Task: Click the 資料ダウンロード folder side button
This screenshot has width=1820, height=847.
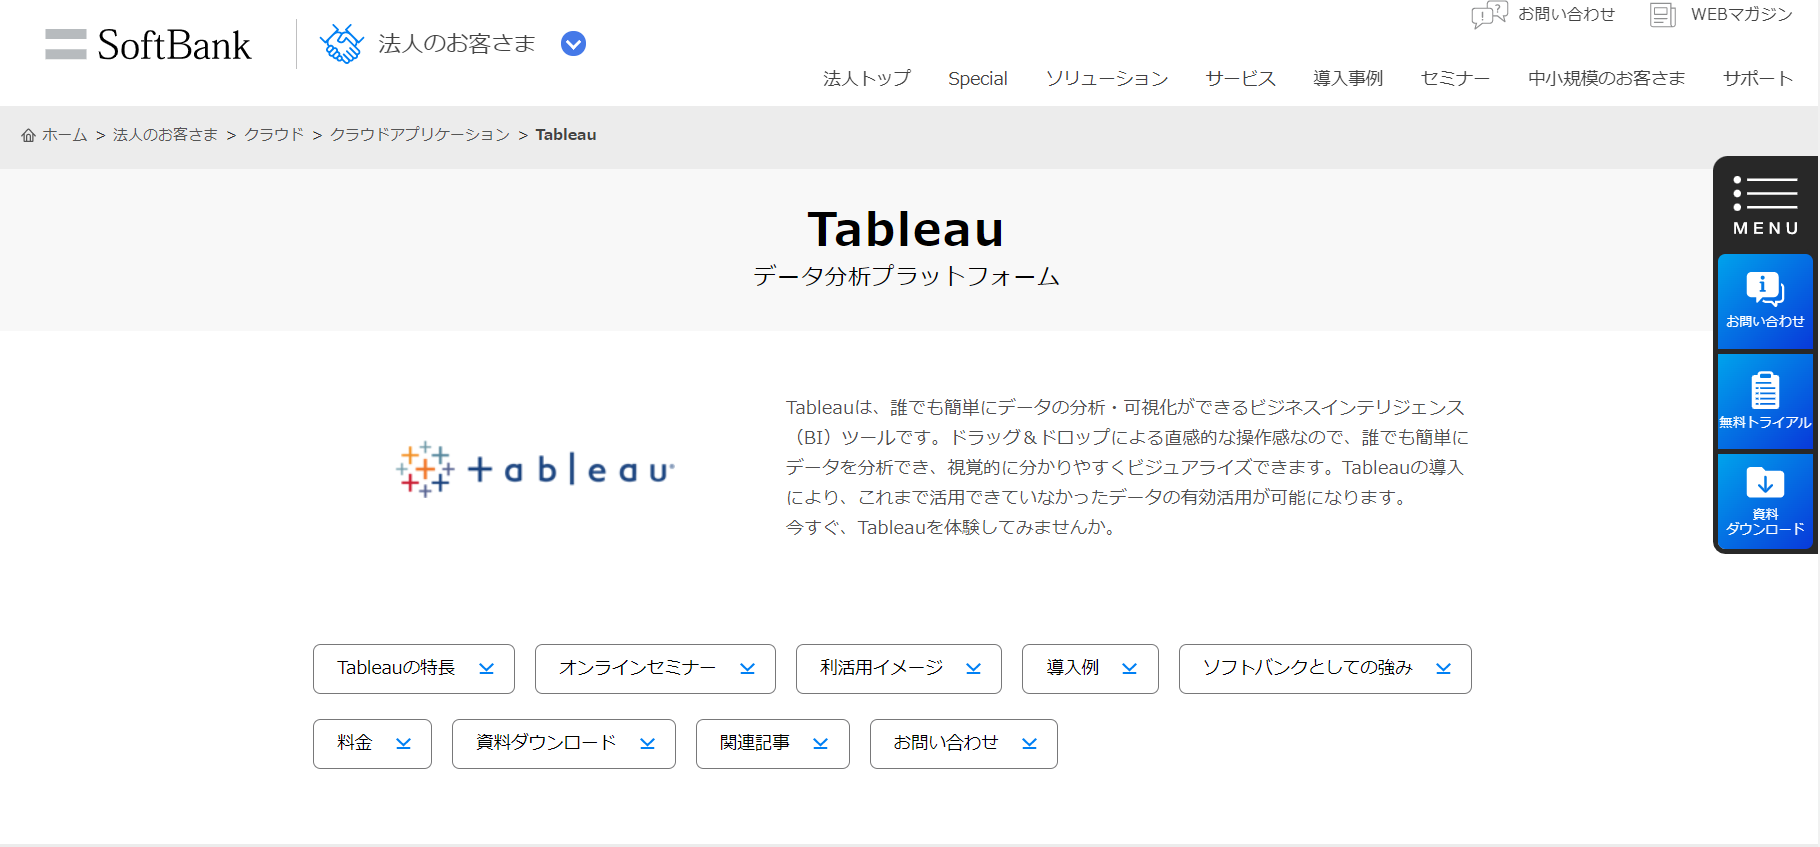Action: coord(1766,501)
